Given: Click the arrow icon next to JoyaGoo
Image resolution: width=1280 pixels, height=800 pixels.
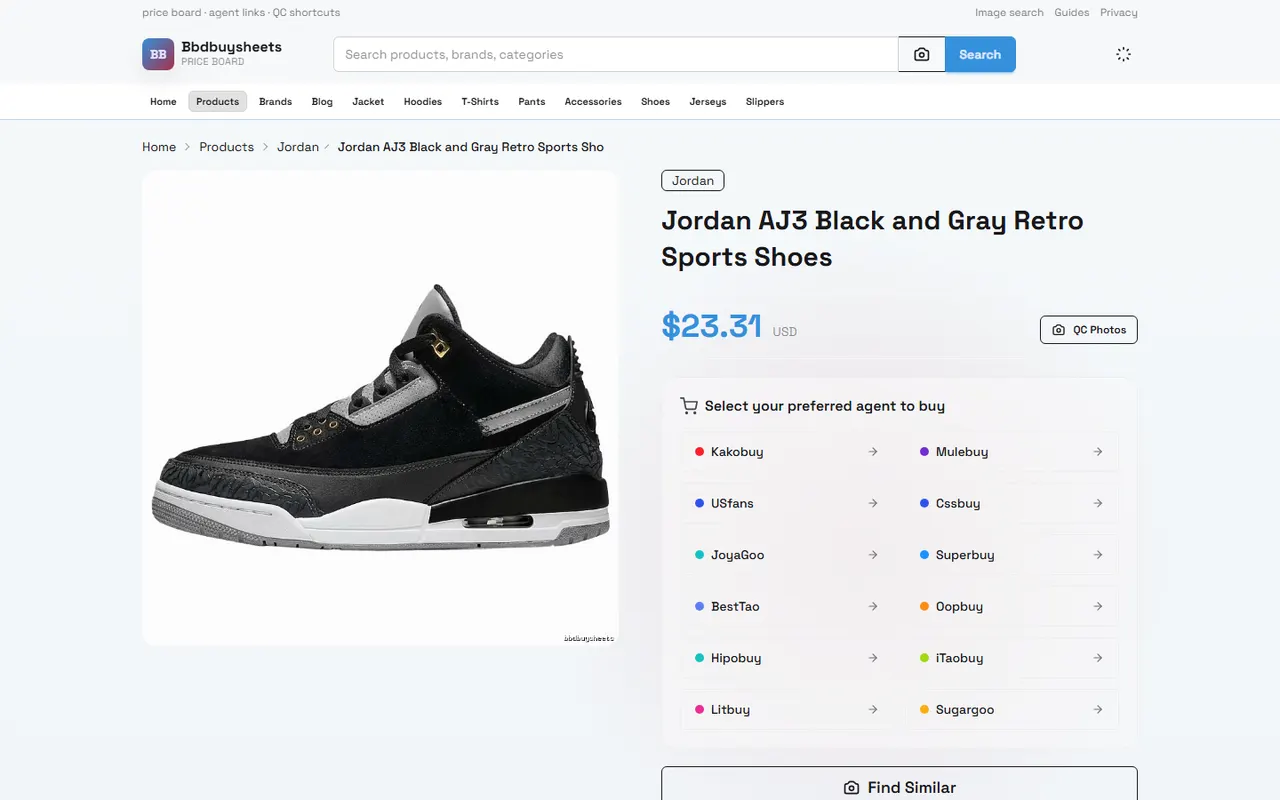Looking at the screenshot, I should pyautogui.click(x=873, y=555).
